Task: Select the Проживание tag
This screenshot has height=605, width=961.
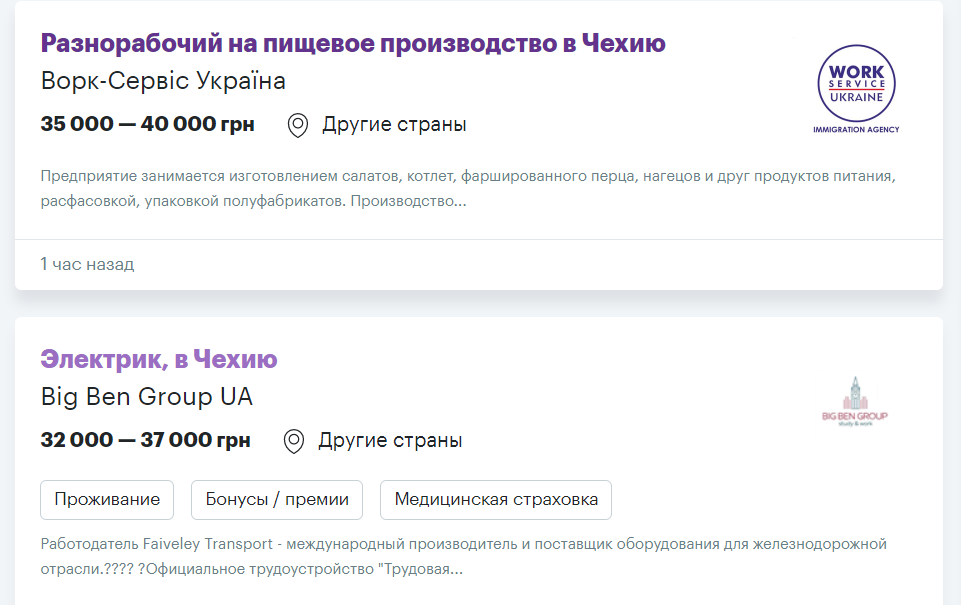Action: [x=107, y=500]
